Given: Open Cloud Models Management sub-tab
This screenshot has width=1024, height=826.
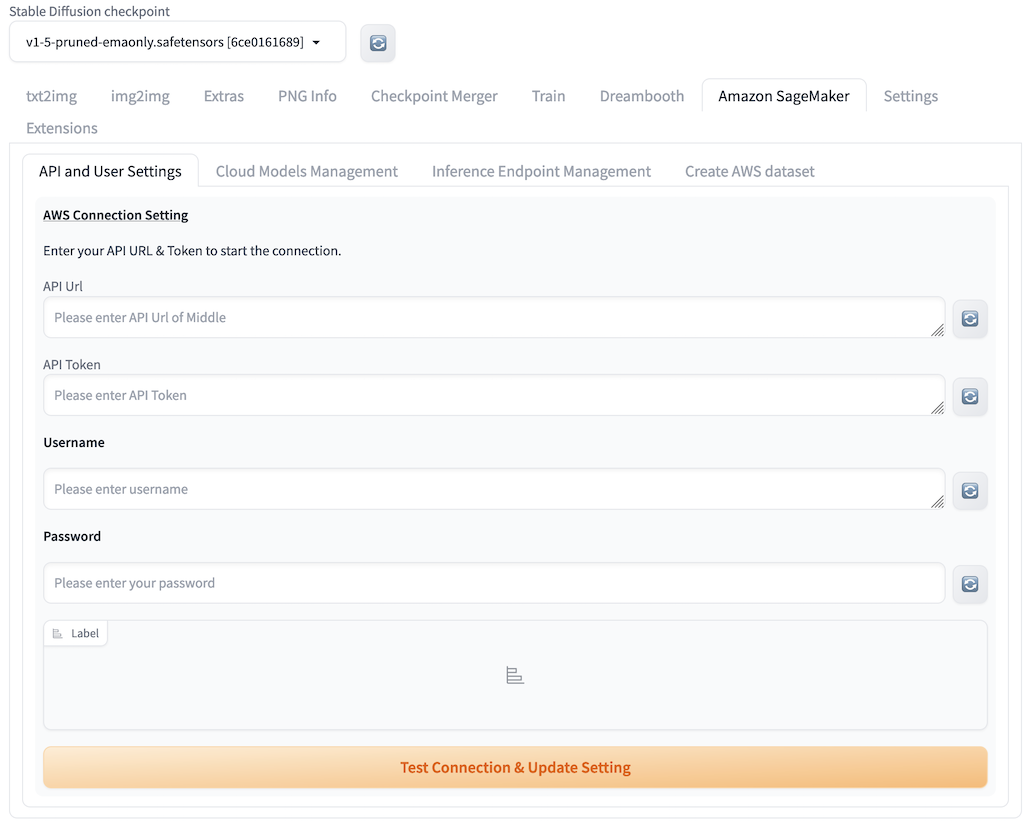Looking at the screenshot, I should point(307,171).
